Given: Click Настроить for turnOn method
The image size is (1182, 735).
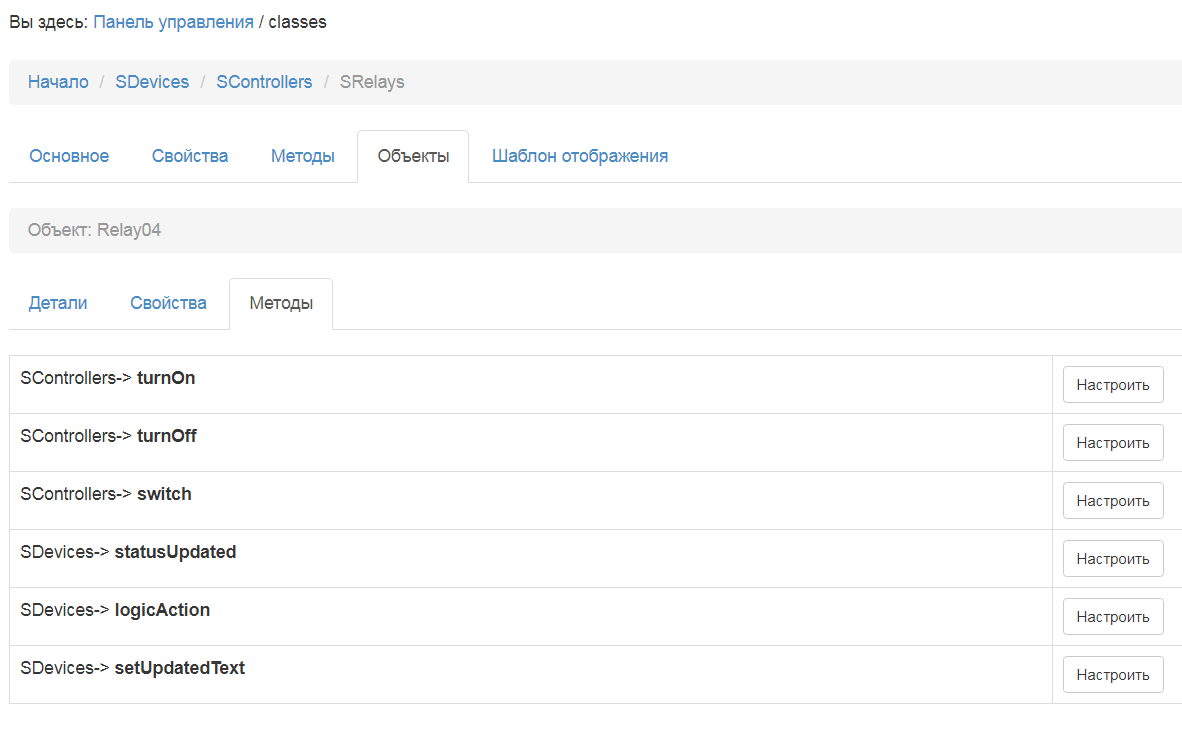Looking at the screenshot, I should point(1112,385).
